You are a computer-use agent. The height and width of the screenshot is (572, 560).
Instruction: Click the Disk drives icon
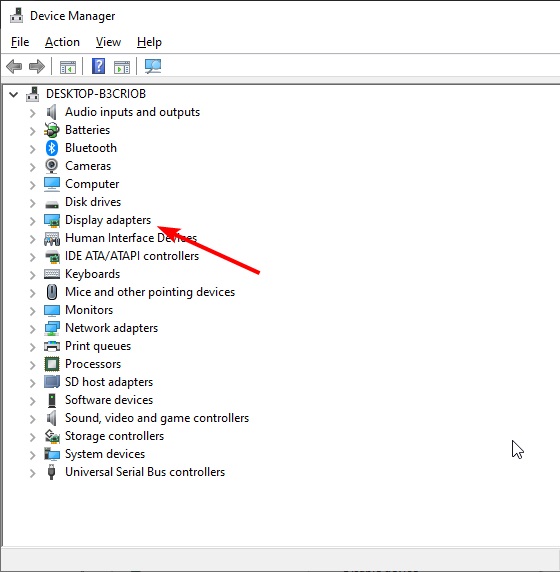pos(52,204)
